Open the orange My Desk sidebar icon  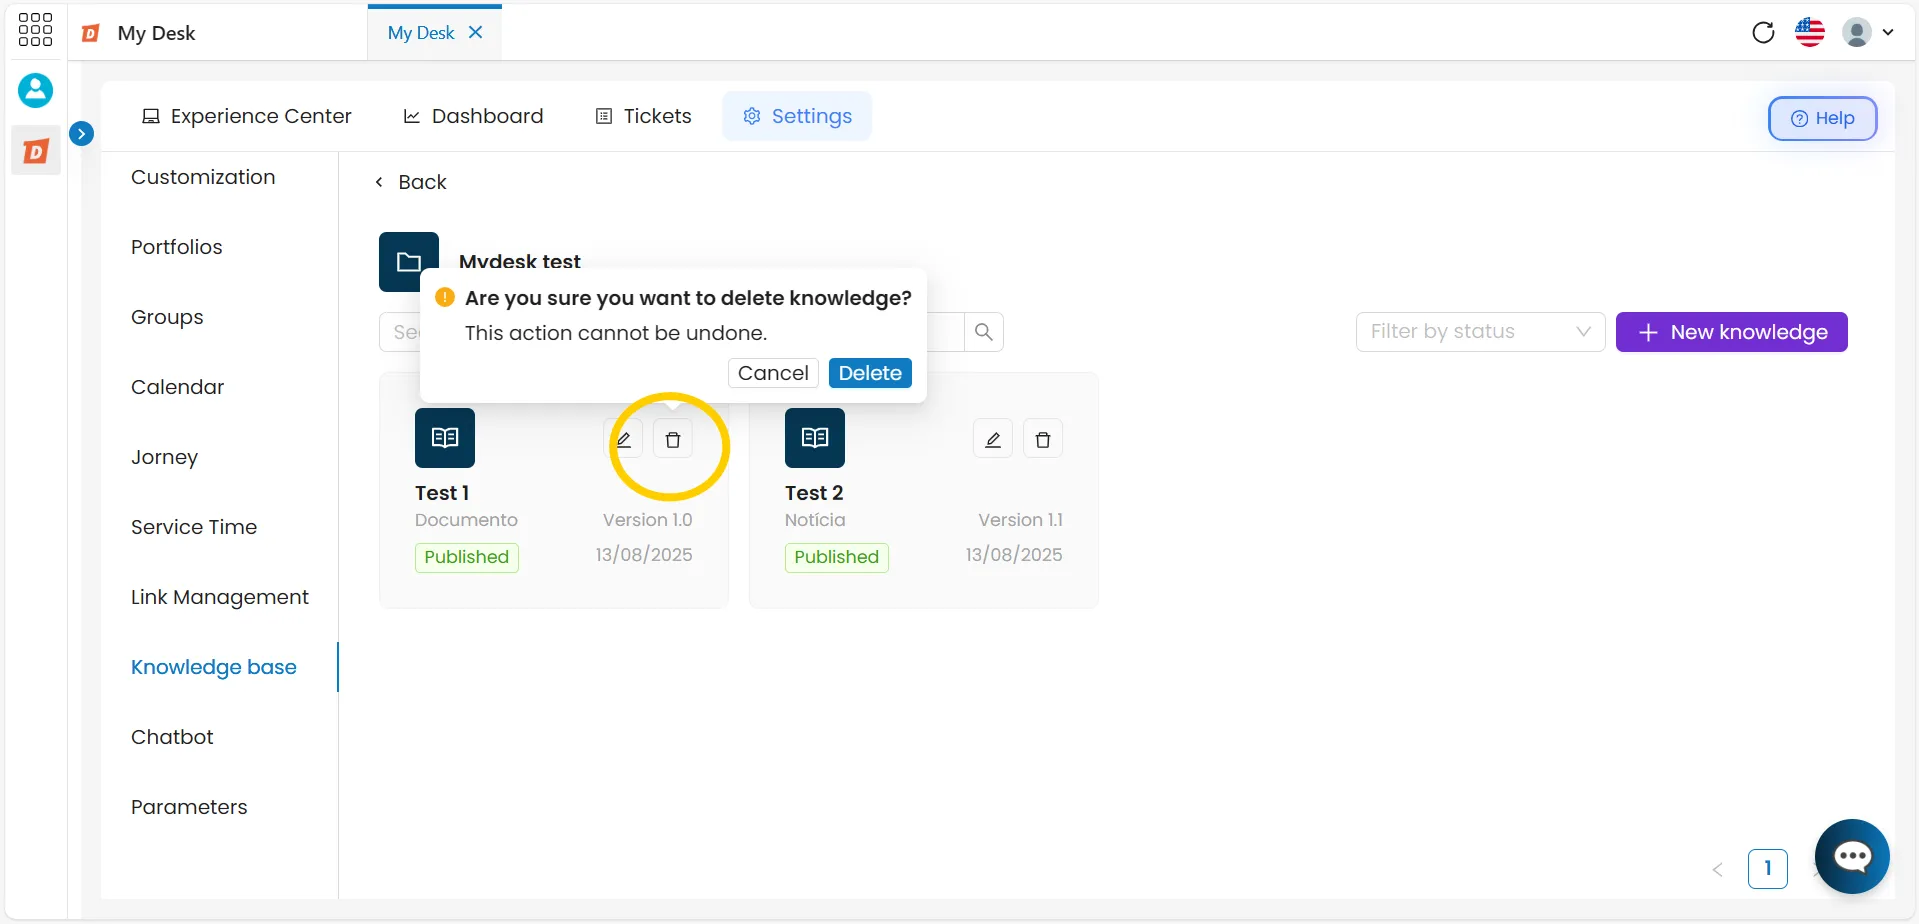tap(36, 151)
